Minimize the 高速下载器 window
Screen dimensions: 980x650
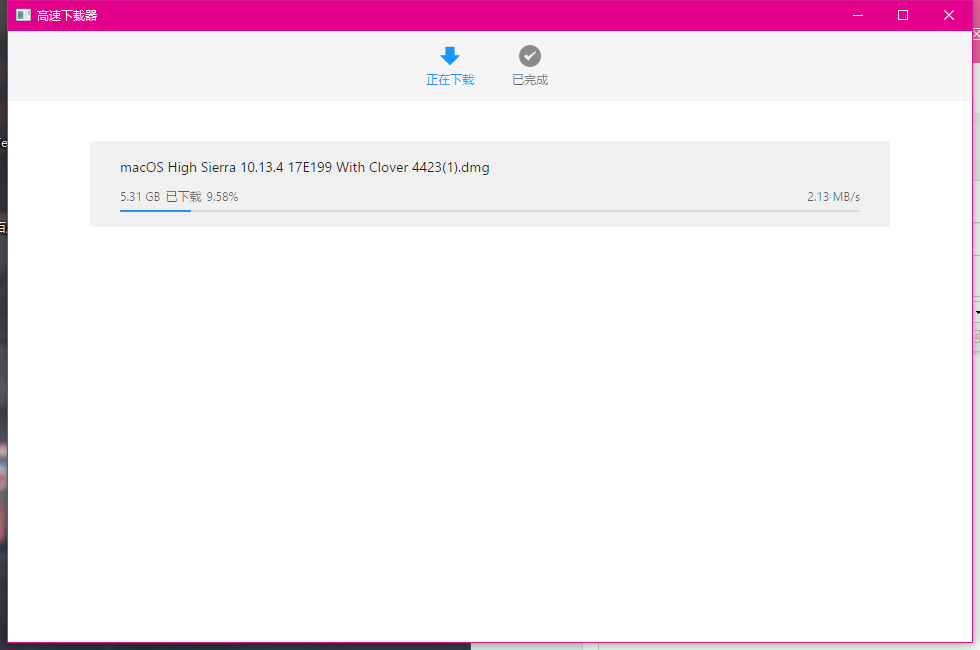click(858, 15)
